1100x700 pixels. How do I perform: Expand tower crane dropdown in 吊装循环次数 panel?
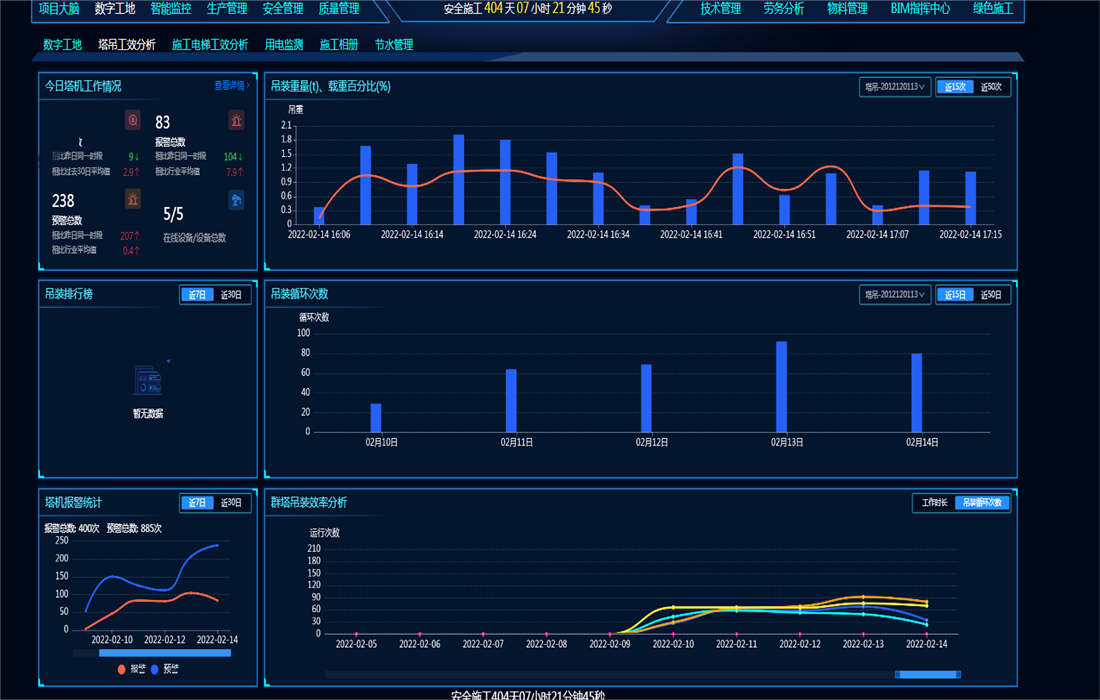[x=894, y=295]
